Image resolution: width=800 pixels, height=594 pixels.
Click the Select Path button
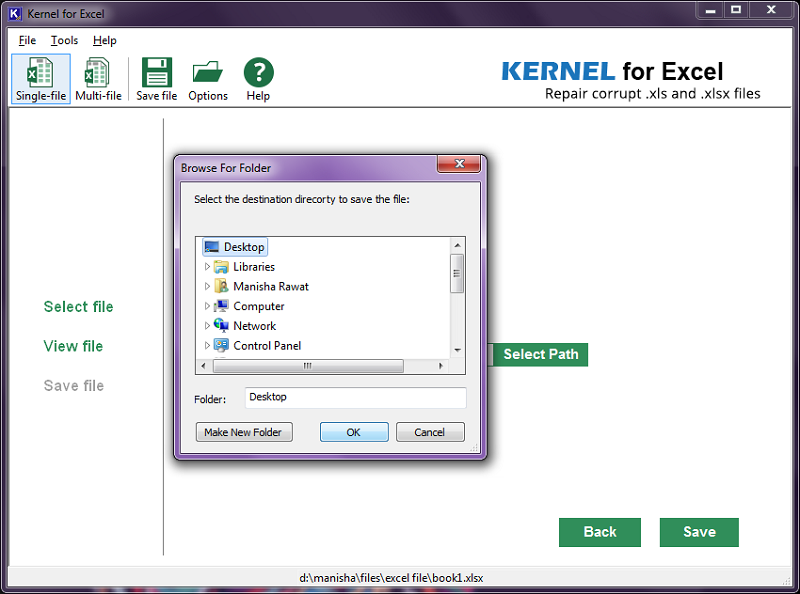pos(540,354)
